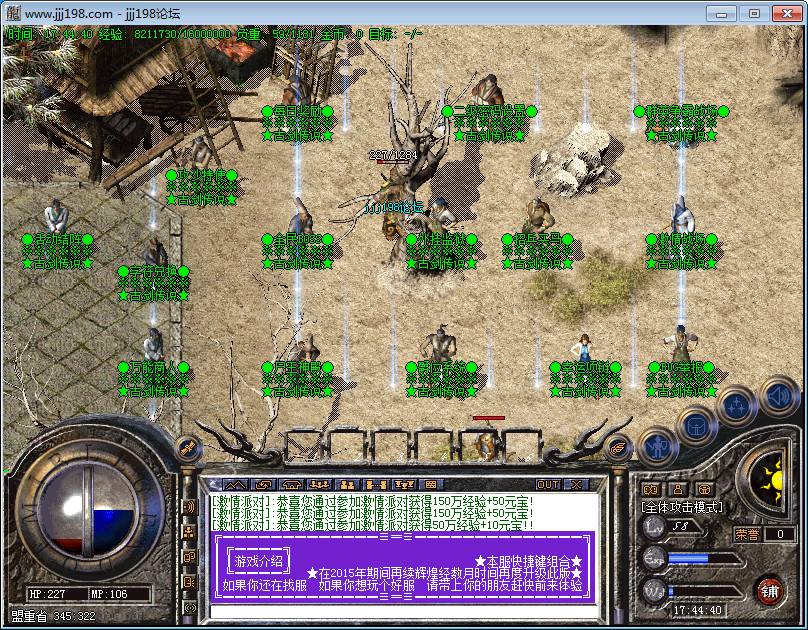The width and height of the screenshot is (808, 630).
Task: Toggle the hierarchy chat channel button
Action: (x=189, y=532)
